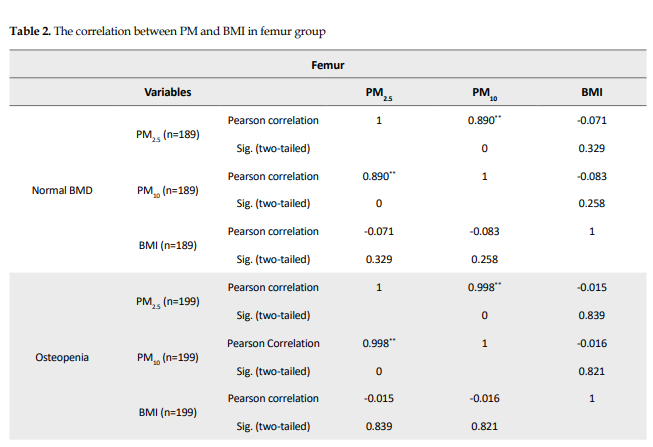Select the Femur table header
This screenshot has height=447, width=653.
[x=328, y=65]
